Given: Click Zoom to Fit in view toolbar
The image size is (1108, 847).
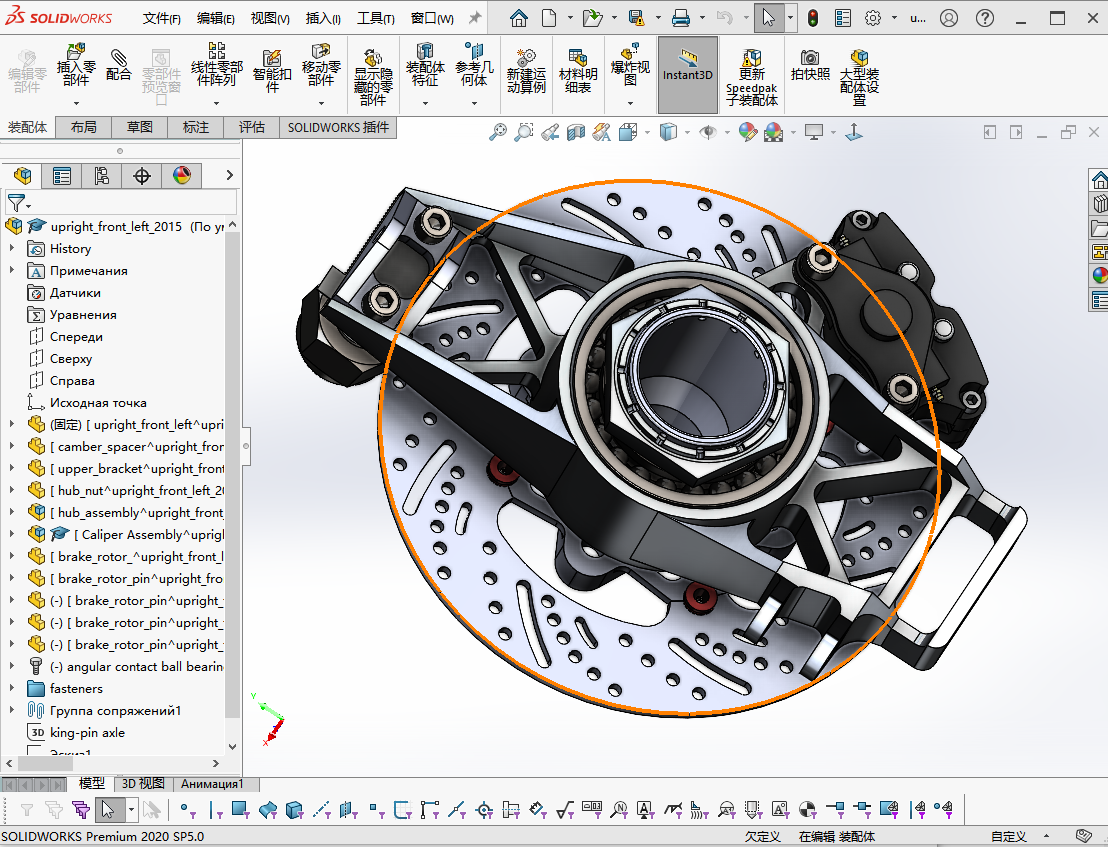Looking at the screenshot, I should 498,132.
